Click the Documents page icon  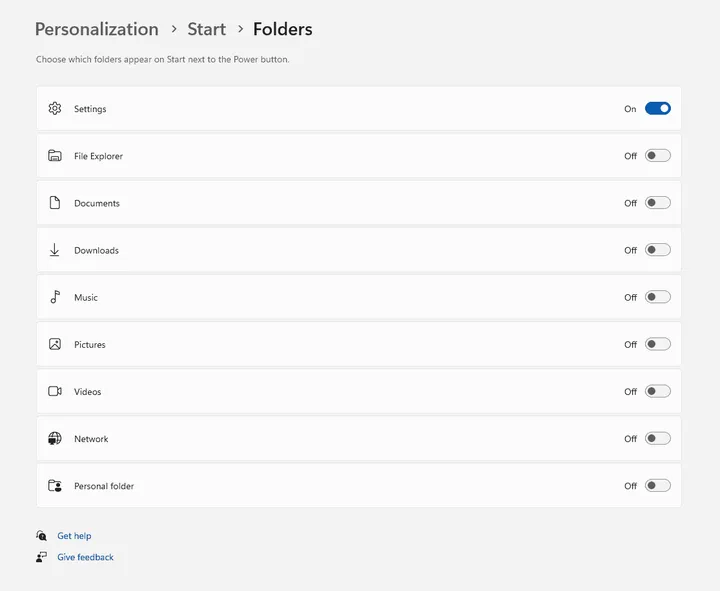55,203
